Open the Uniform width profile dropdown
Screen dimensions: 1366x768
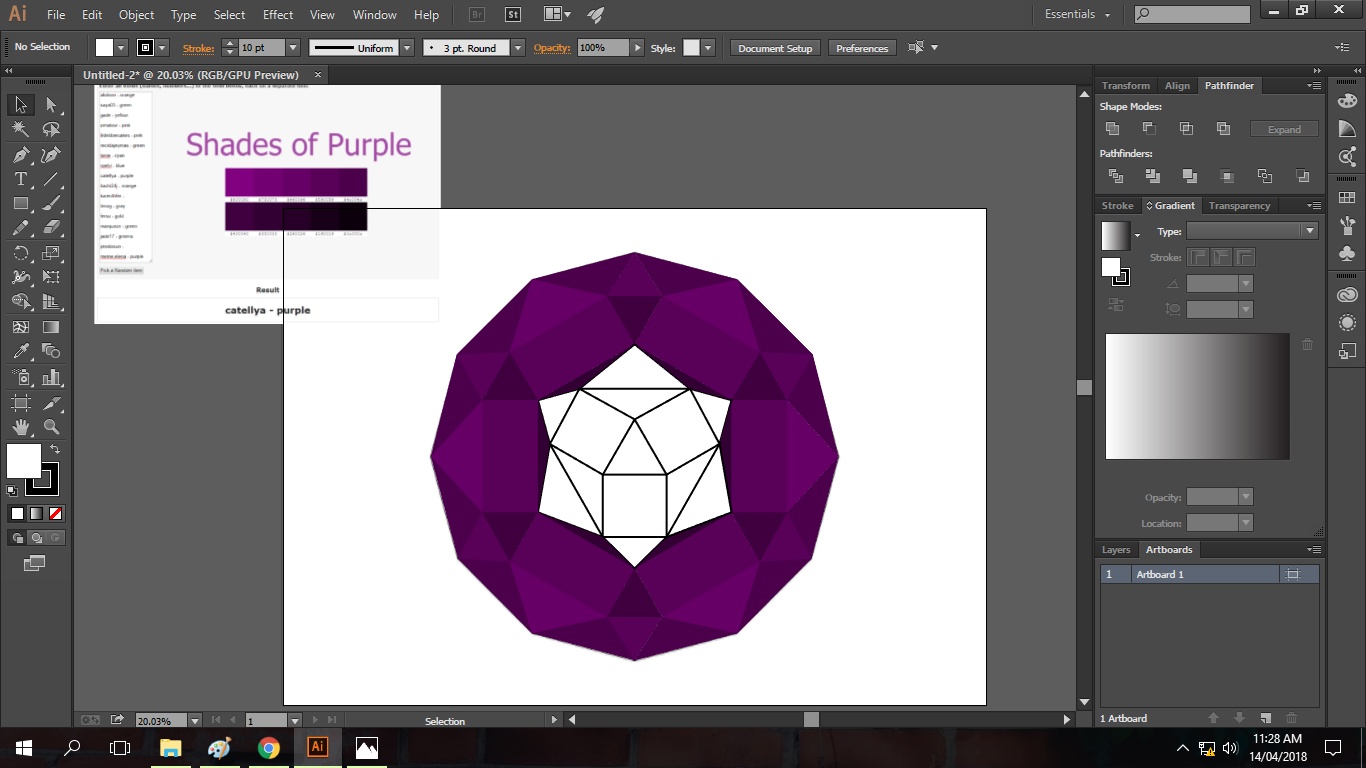pyautogui.click(x=408, y=48)
